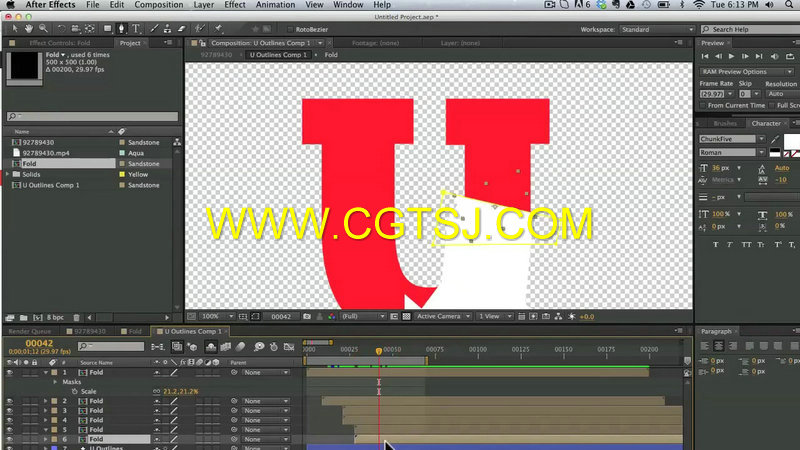Click the new folder icon in Project panel
The height and width of the screenshot is (450, 800).
pos(23,317)
